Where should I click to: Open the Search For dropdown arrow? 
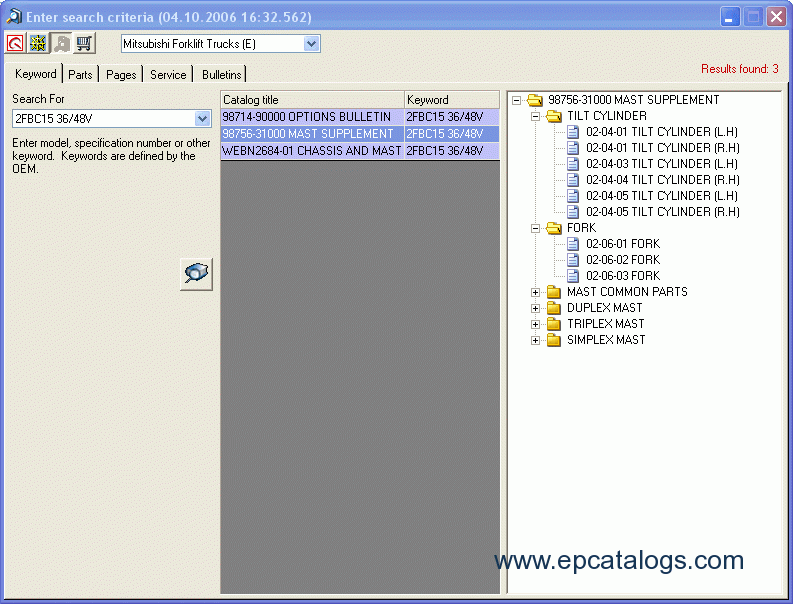point(202,119)
